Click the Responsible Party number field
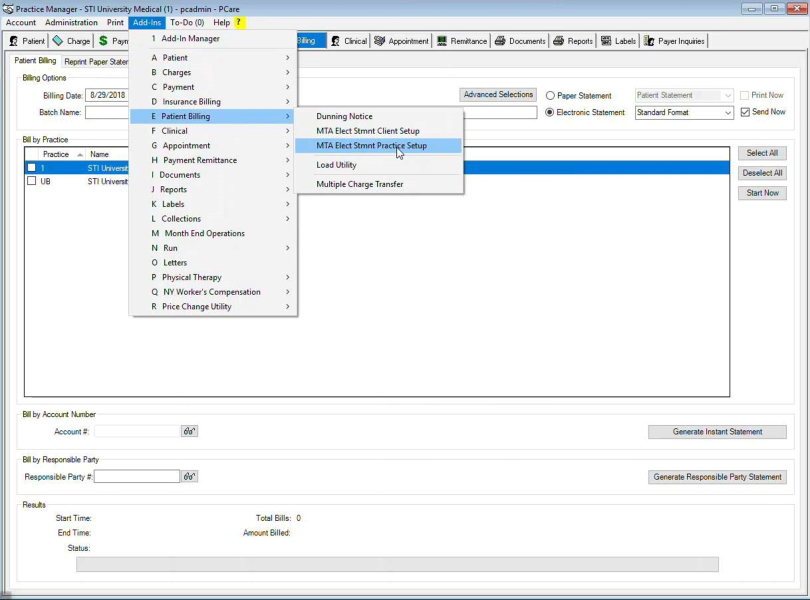The image size is (810, 600). click(x=136, y=477)
